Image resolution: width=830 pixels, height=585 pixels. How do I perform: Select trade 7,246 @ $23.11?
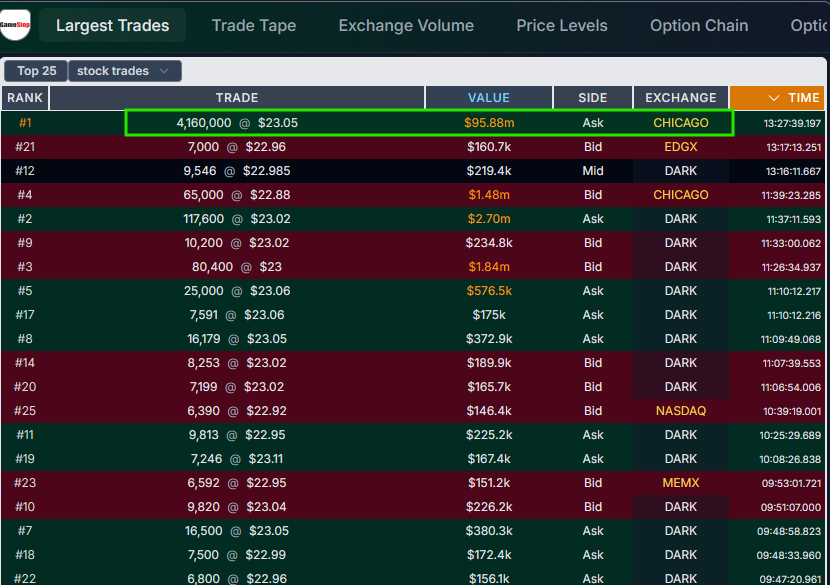(237, 459)
